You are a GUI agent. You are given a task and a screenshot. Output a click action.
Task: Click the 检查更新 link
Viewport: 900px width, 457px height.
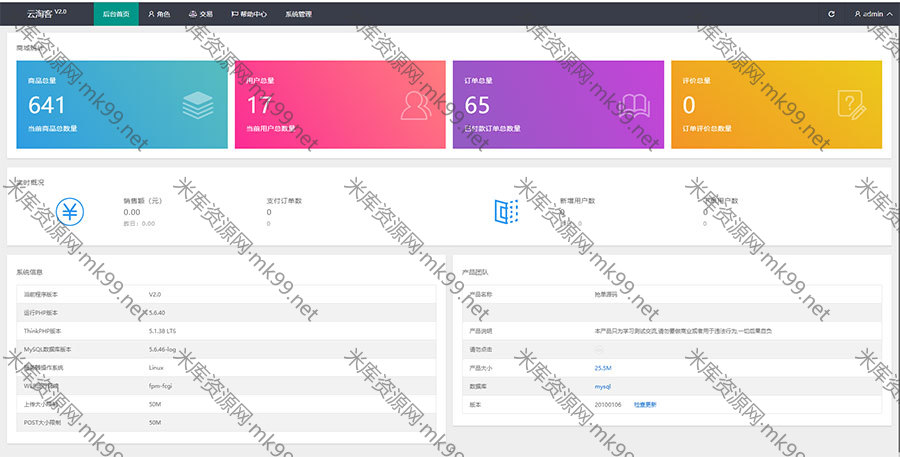point(645,405)
